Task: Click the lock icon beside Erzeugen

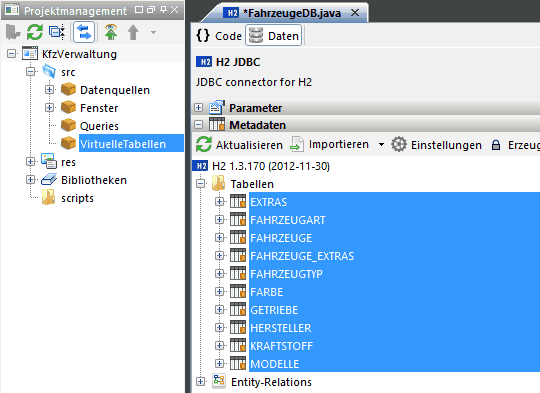Action: point(496,145)
